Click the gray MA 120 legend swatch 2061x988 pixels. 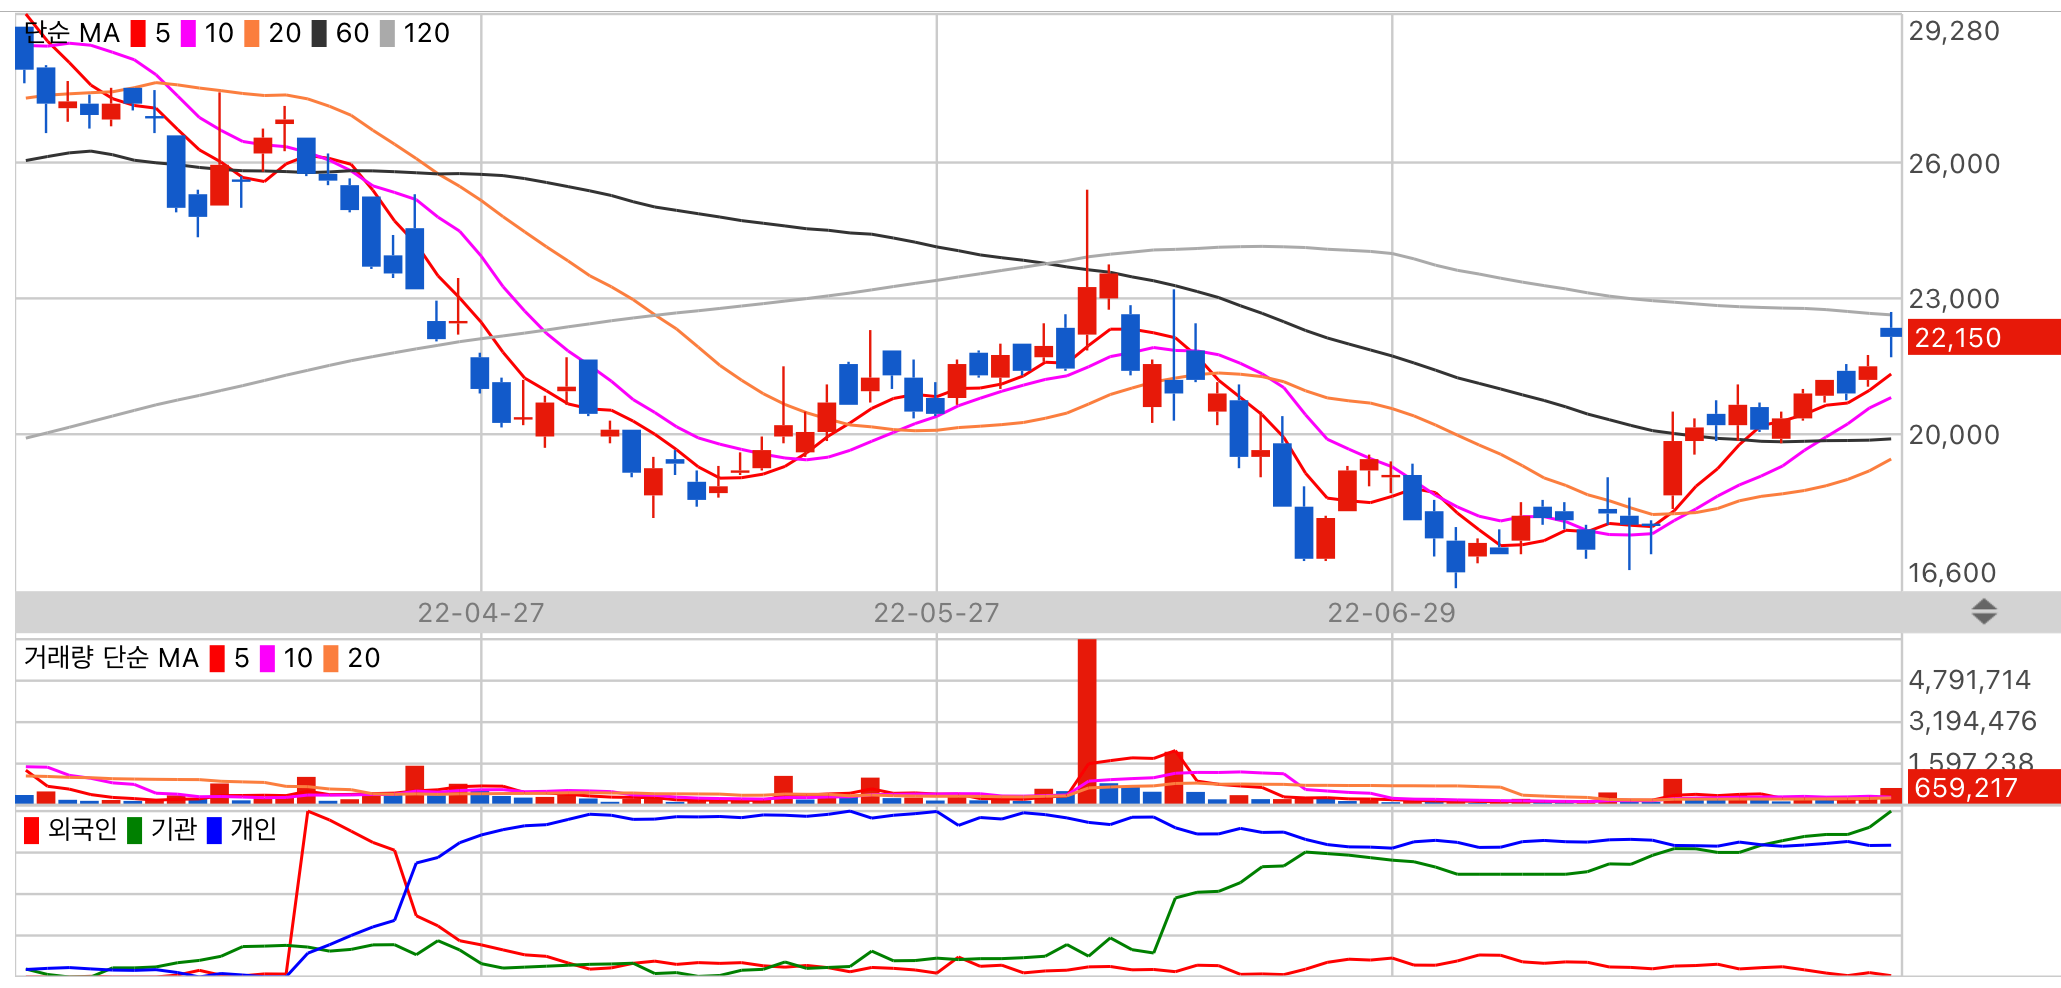pos(387,34)
